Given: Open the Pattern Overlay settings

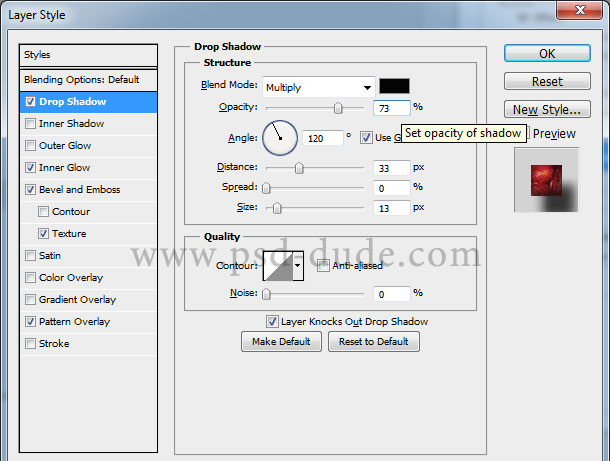Looking at the screenshot, I should (74, 322).
